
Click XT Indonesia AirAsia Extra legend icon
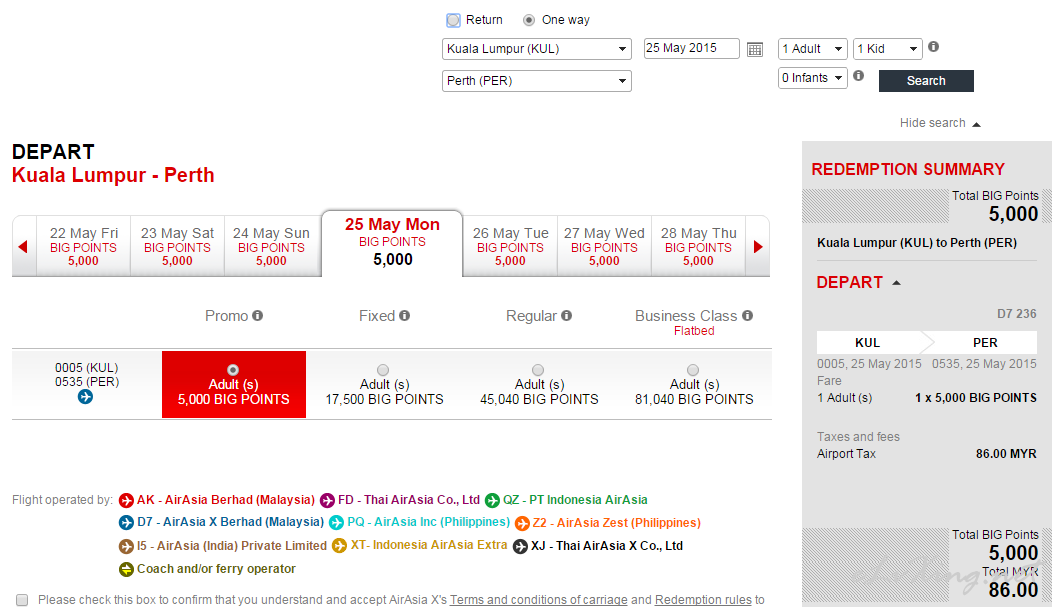coord(339,546)
